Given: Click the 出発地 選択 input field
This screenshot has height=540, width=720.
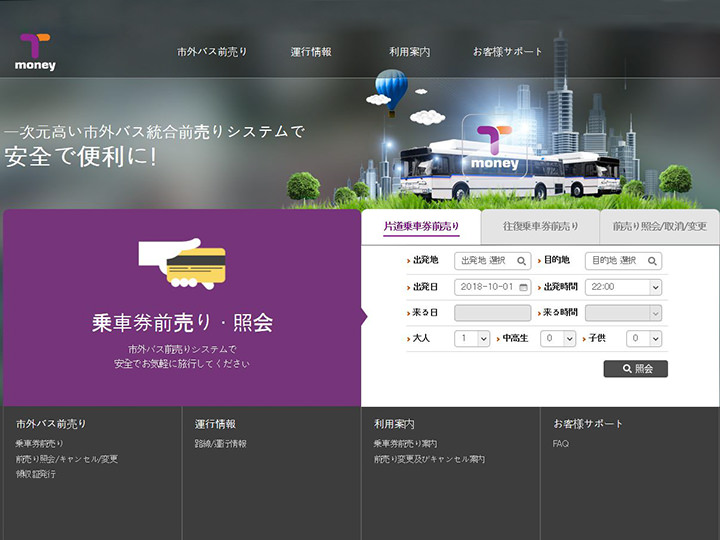Looking at the screenshot, I should pos(492,261).
